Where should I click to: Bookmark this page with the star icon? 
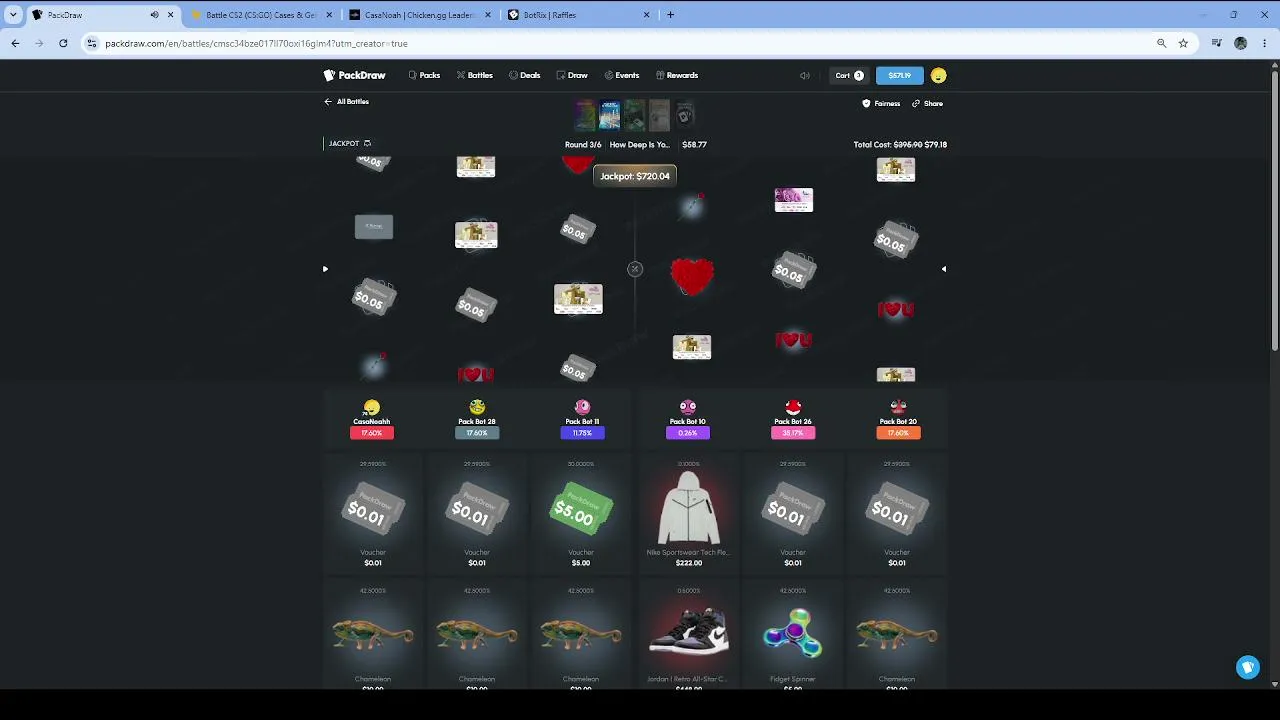click(x=1183, y=43)
